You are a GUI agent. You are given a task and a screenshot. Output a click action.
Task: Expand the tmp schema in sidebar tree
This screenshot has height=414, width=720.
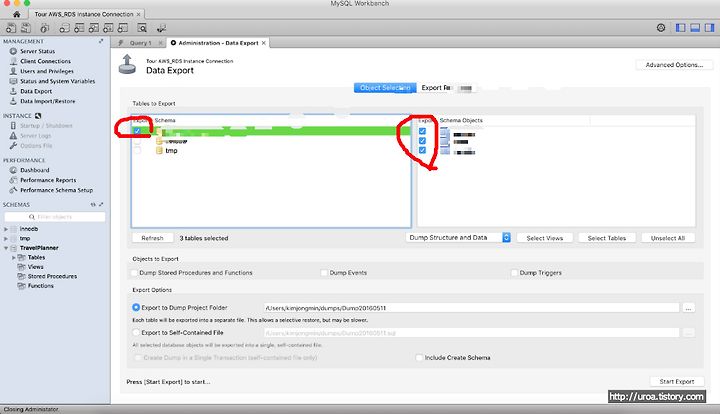pos(6,239)
